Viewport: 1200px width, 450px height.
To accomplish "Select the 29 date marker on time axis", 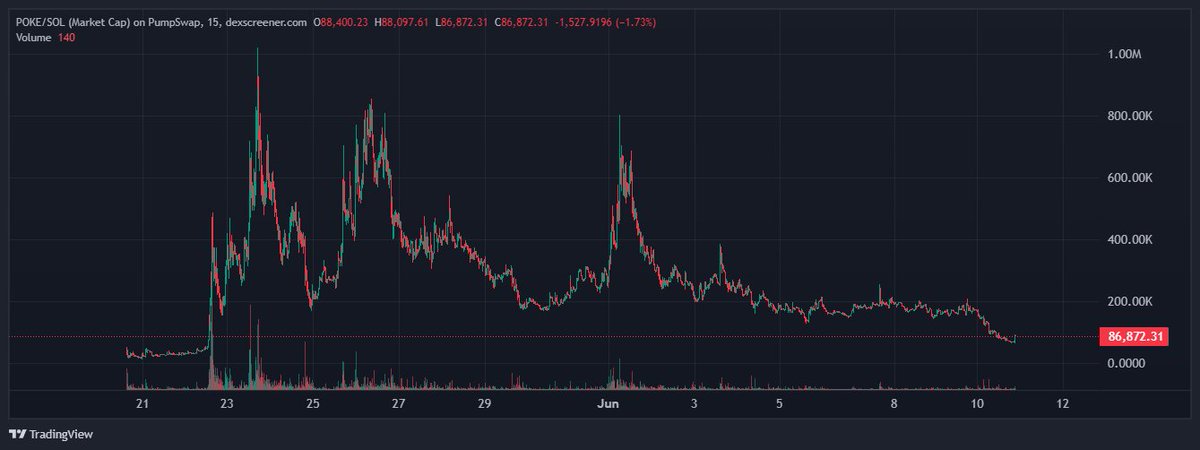I will pos(484,404).
